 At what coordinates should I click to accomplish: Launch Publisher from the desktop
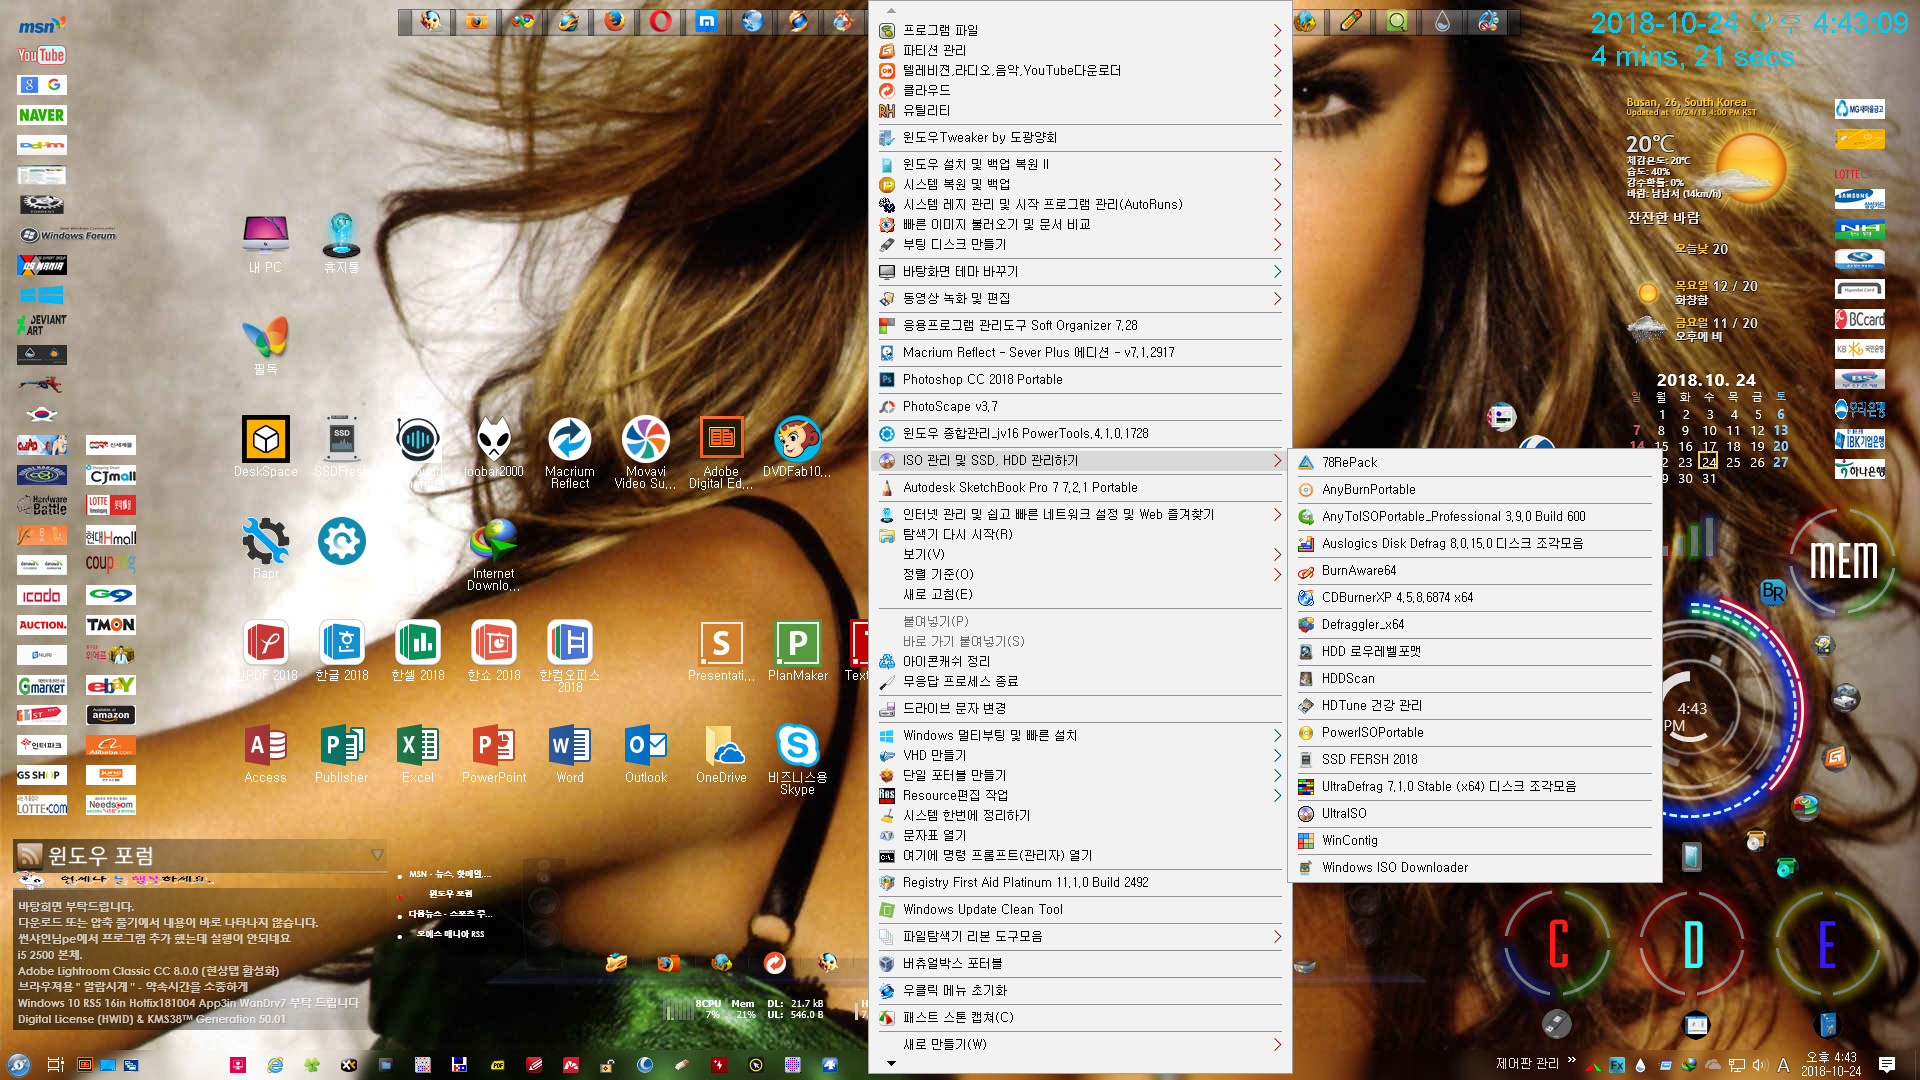point(342,753)
